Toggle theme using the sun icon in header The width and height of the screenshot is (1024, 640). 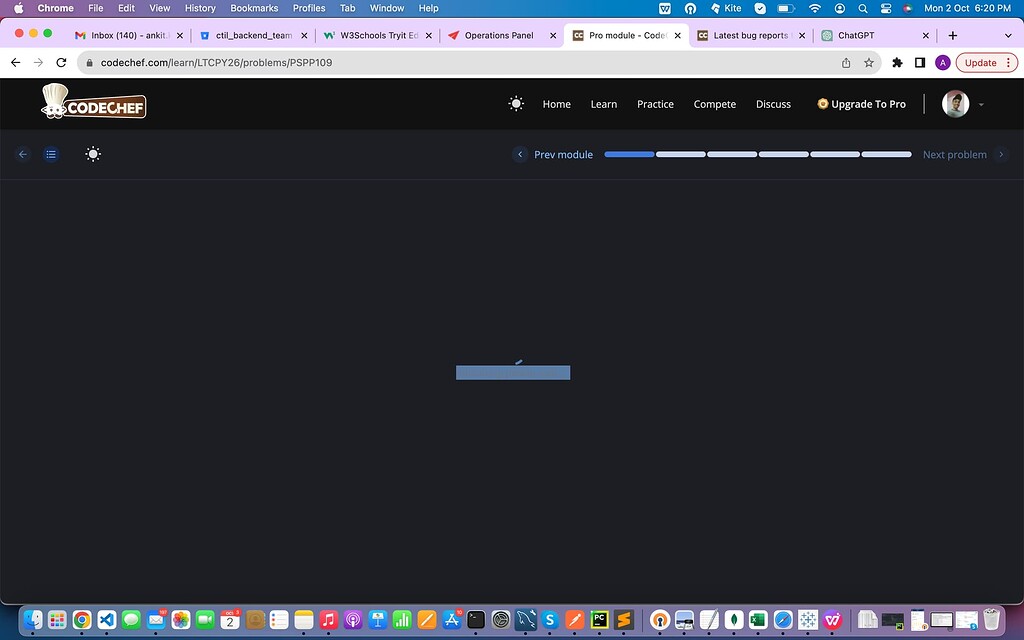[516, 103]
